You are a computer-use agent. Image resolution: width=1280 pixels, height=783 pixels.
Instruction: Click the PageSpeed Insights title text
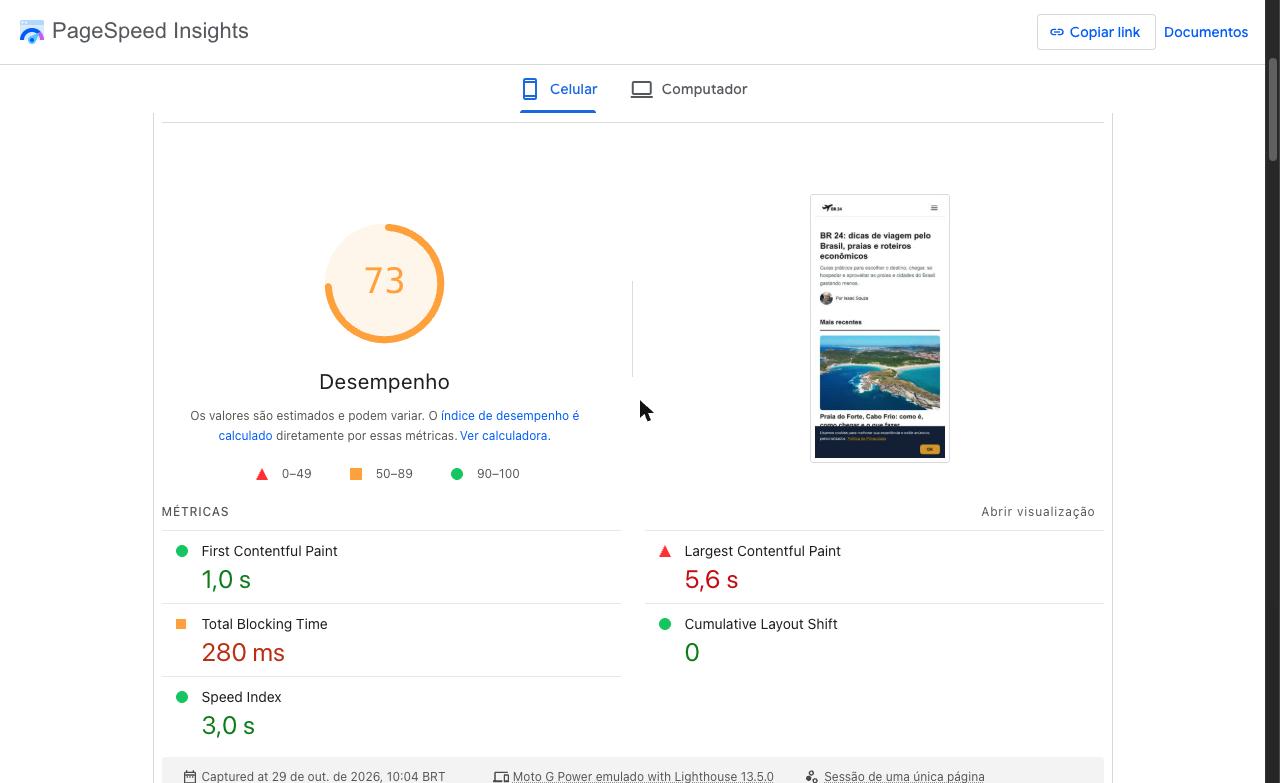[150, 31]
